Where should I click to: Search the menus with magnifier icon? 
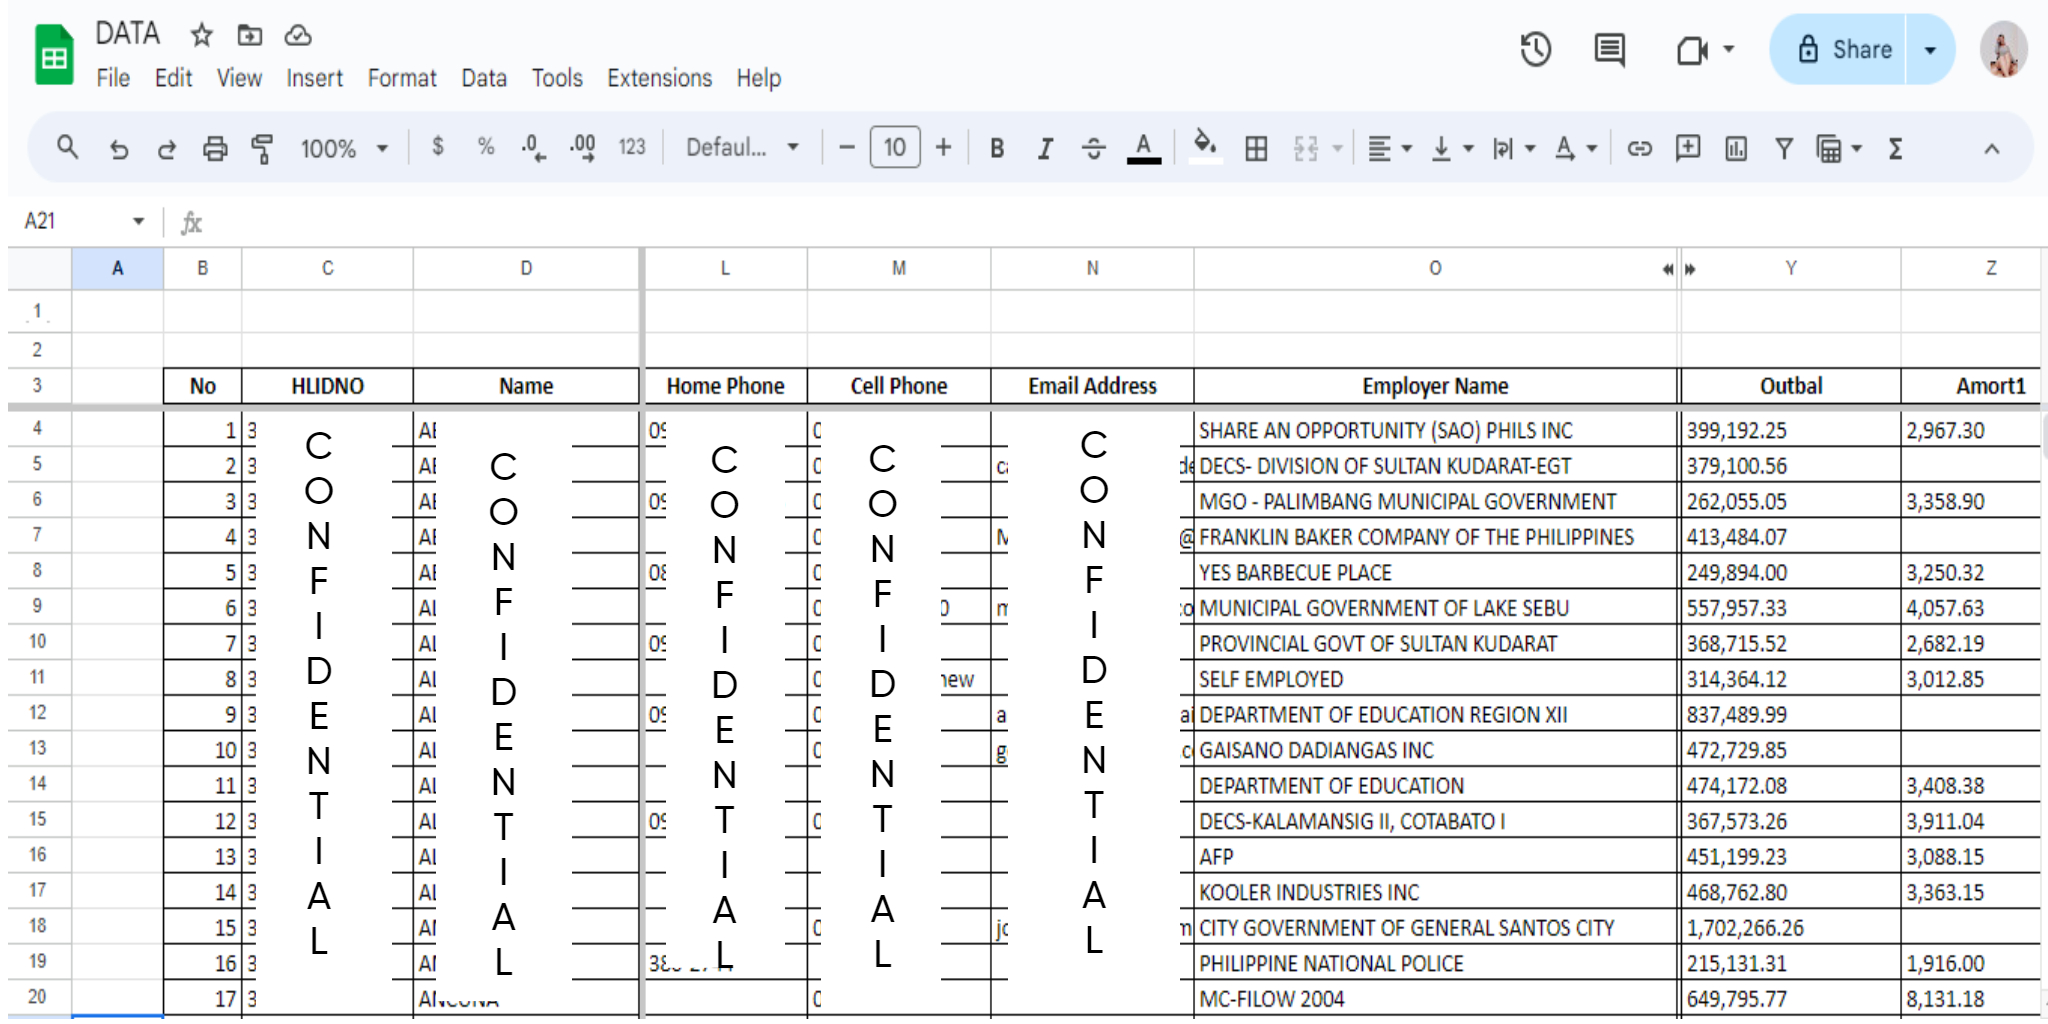[68, 148]
